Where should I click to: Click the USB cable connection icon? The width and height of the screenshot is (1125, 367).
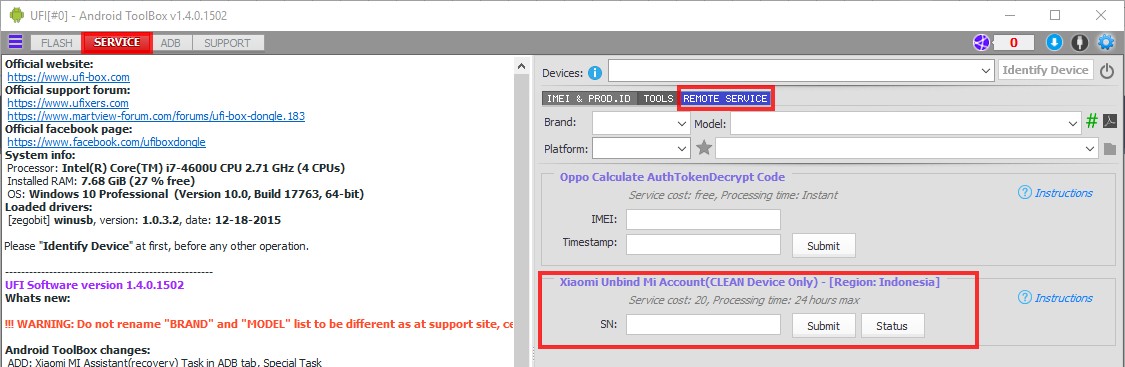pos(1079,42)
